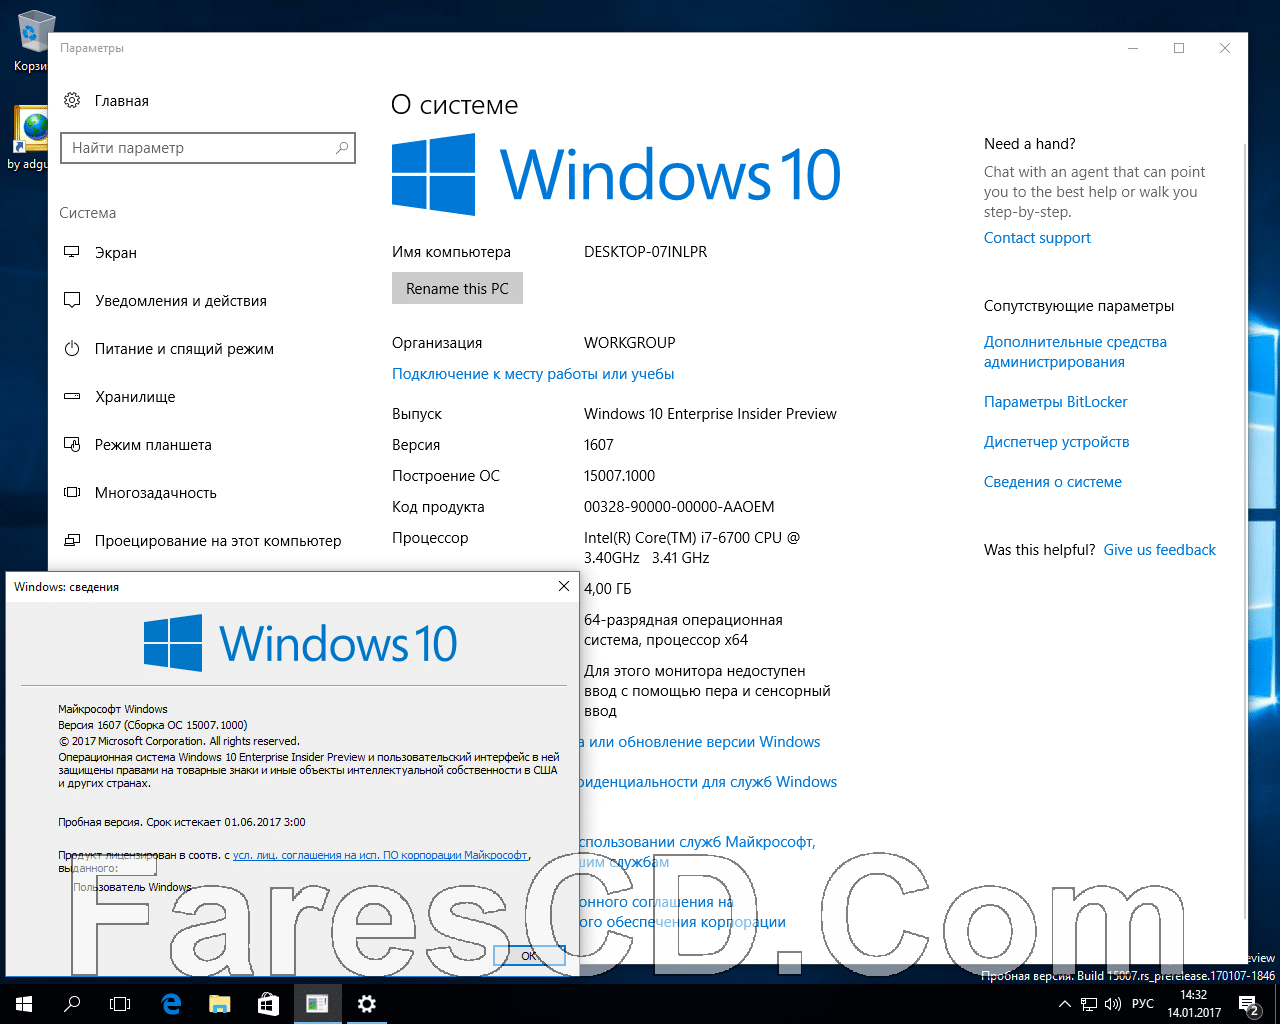Switch the РУС input language indicator
Screen dimensions: 1280x1024
click(1143, 1004)
